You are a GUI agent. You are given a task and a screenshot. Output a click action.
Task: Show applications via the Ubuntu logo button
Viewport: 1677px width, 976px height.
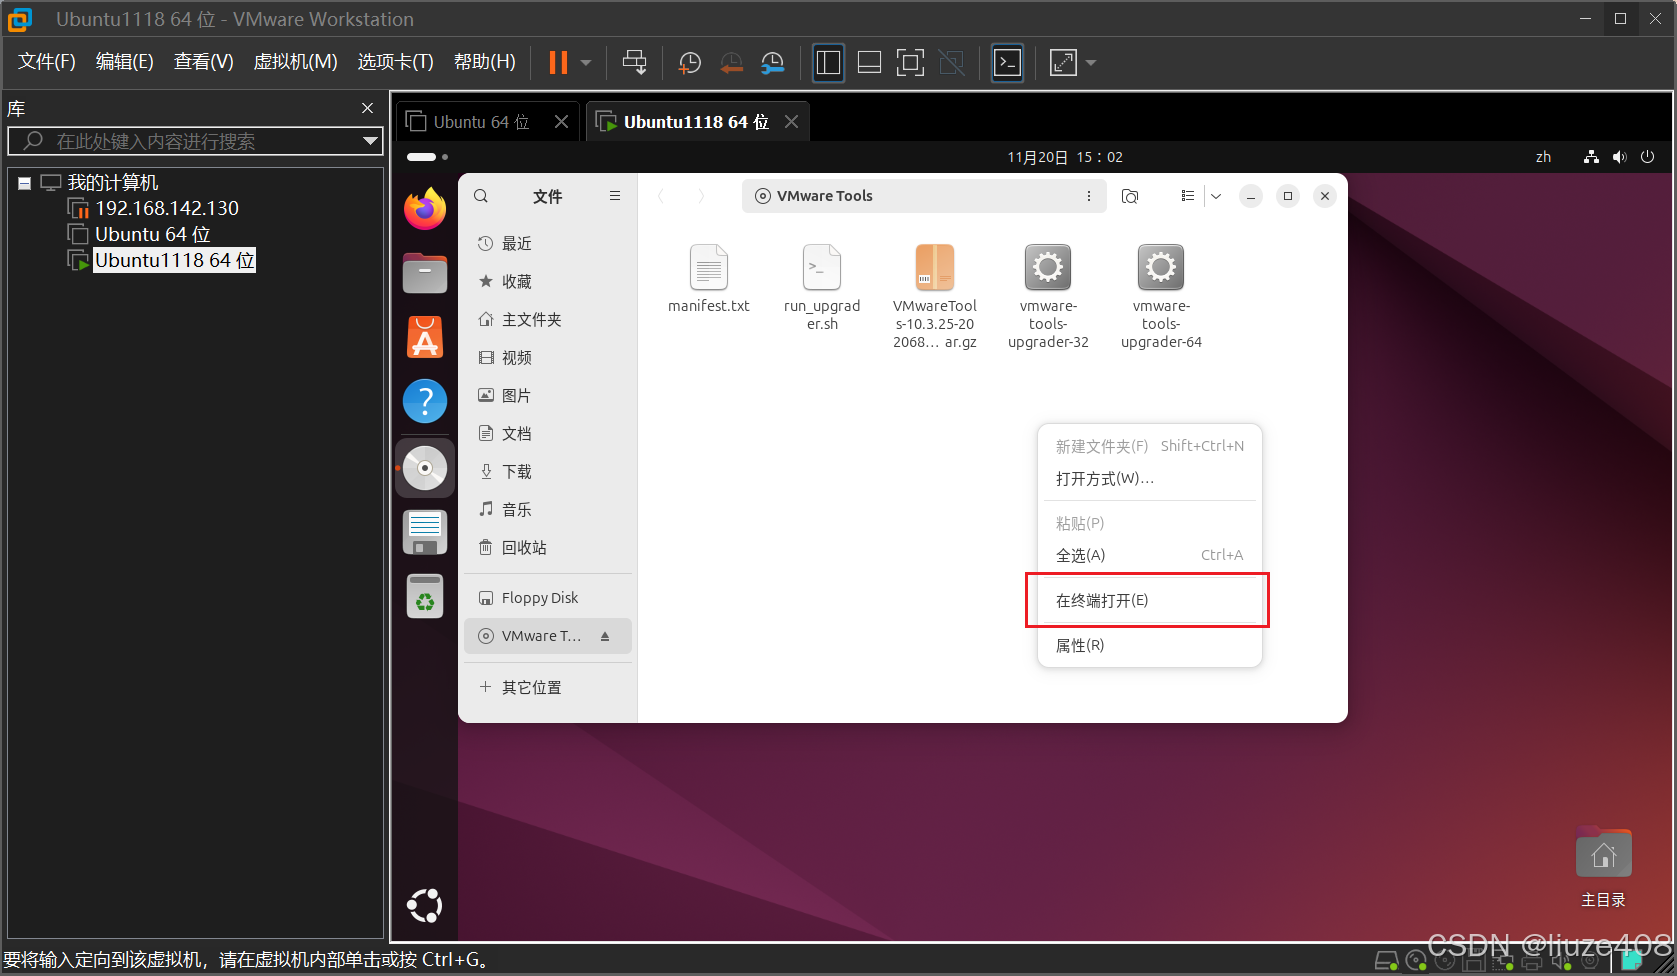[x=425, y=906]
